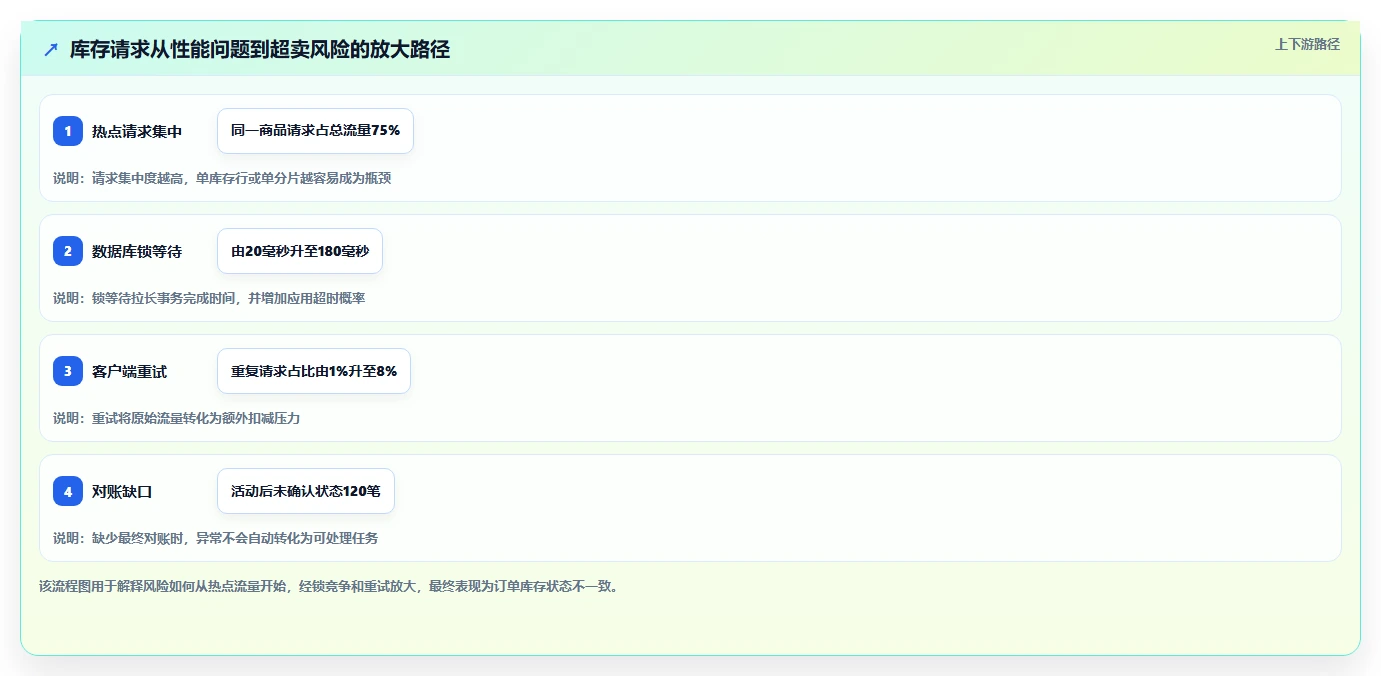Select the 上下游路径 label in the header
The height and width of the screenshot is (676, 1381).
1307,44
